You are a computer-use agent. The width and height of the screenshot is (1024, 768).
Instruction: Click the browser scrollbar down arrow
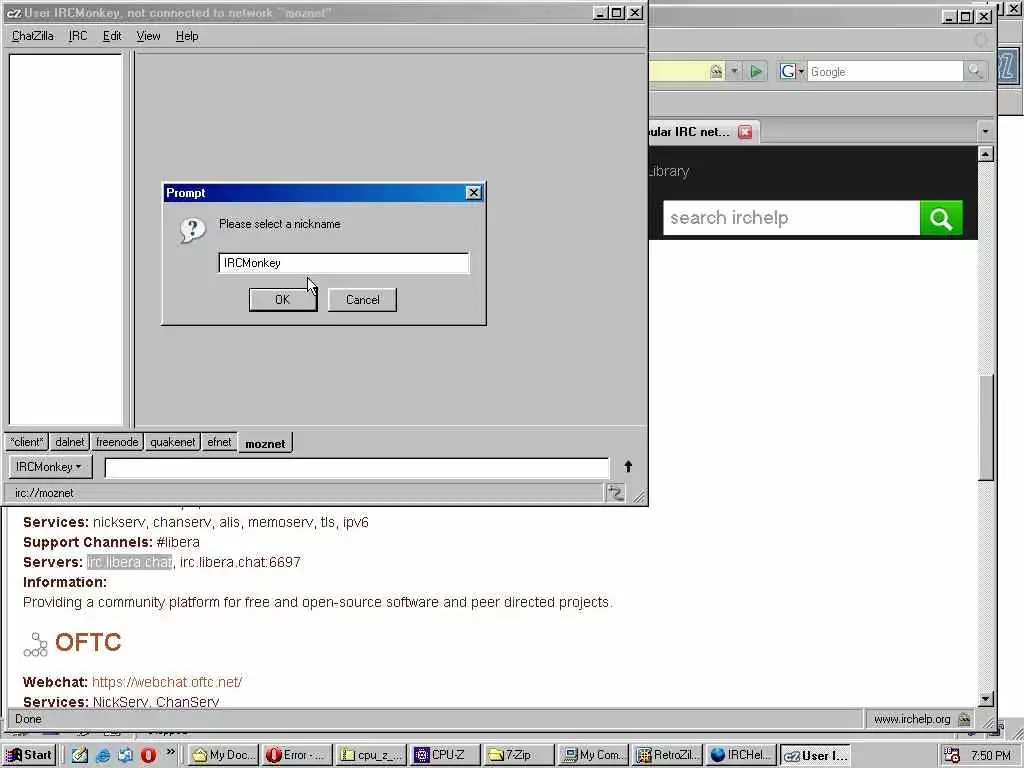[985, 699]
